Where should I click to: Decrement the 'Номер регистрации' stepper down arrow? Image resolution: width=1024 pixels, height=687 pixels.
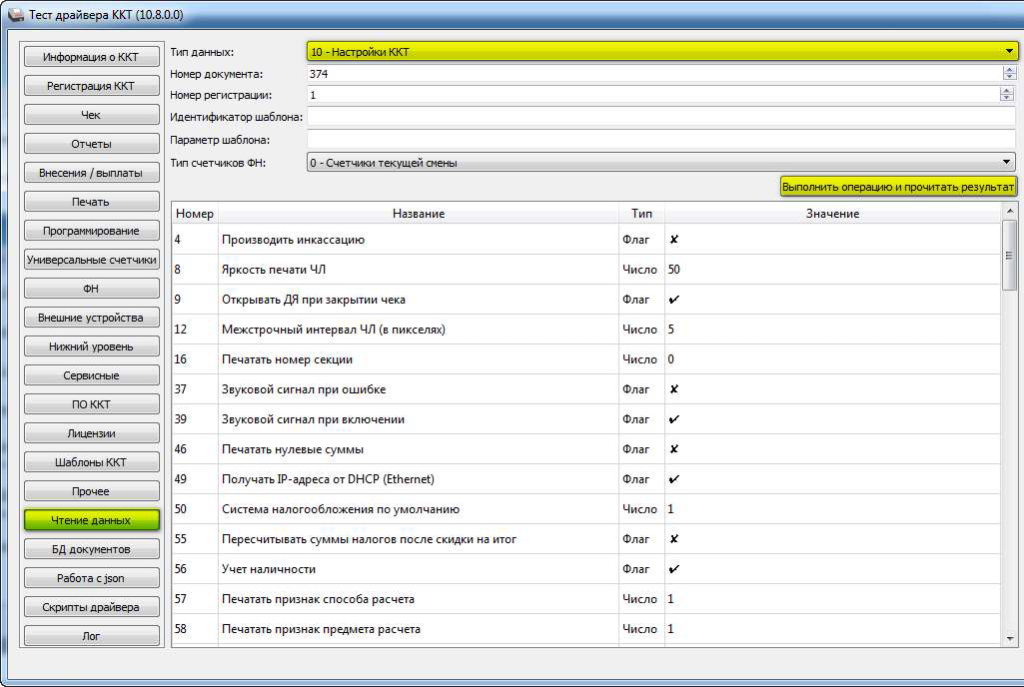click(x=1008, y=98)
